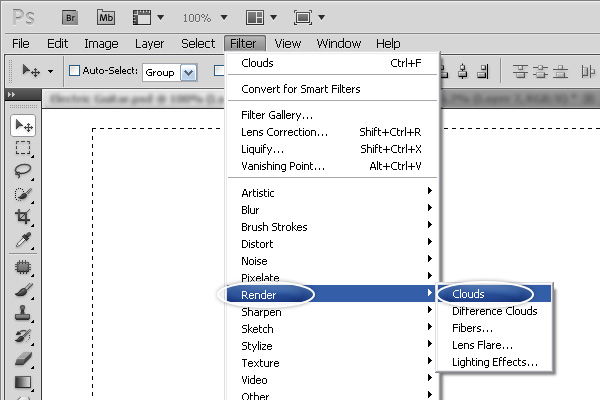600x400 pixels.
Task: Click the Screen Mode icon
Action: (303, 18)
